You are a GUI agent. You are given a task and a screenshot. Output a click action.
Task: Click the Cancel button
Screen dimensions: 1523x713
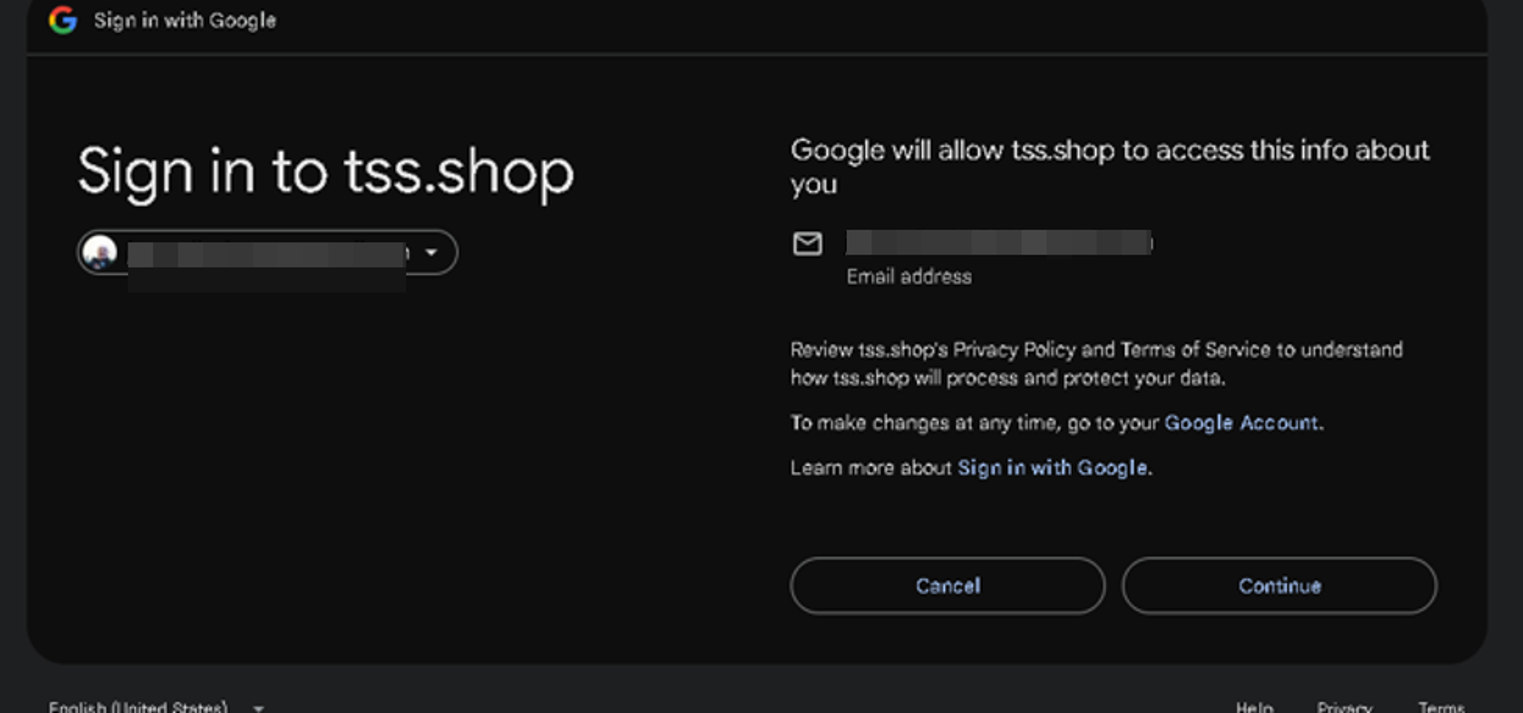point(947,585)
